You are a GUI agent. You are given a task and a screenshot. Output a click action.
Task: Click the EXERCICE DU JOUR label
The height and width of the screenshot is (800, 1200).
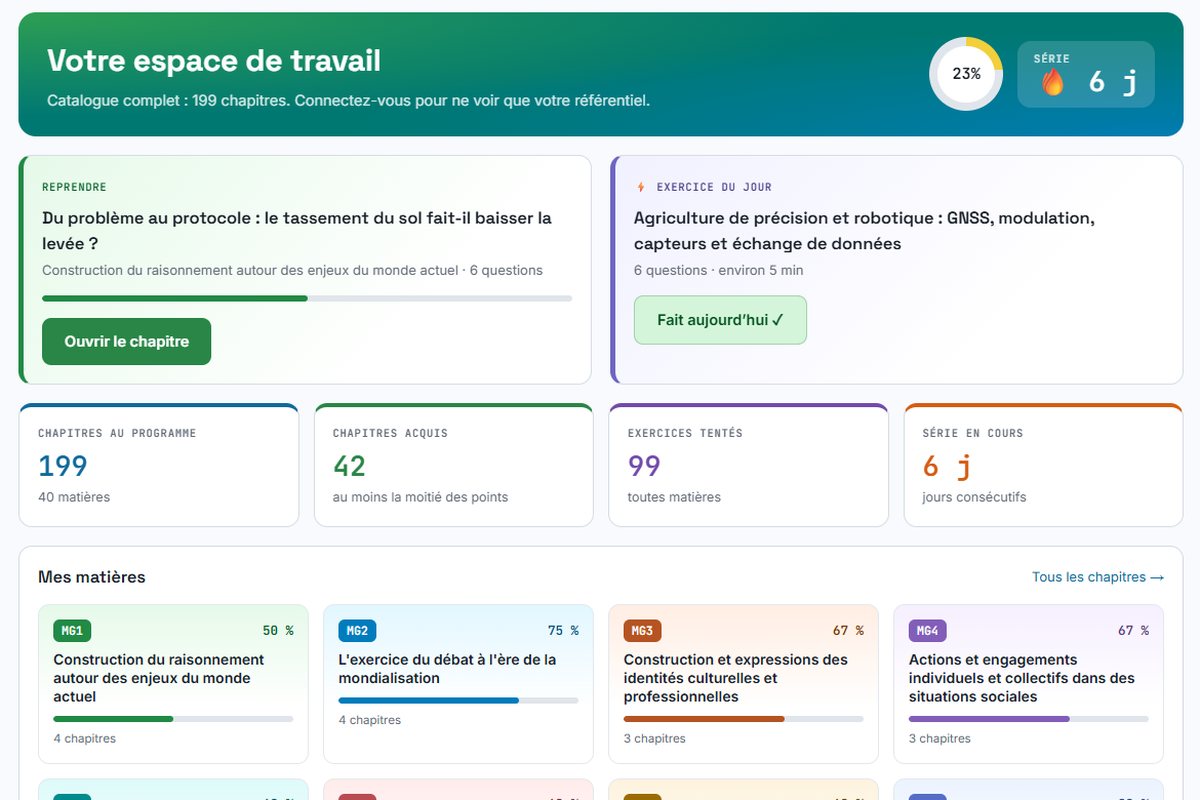(714, 187)
